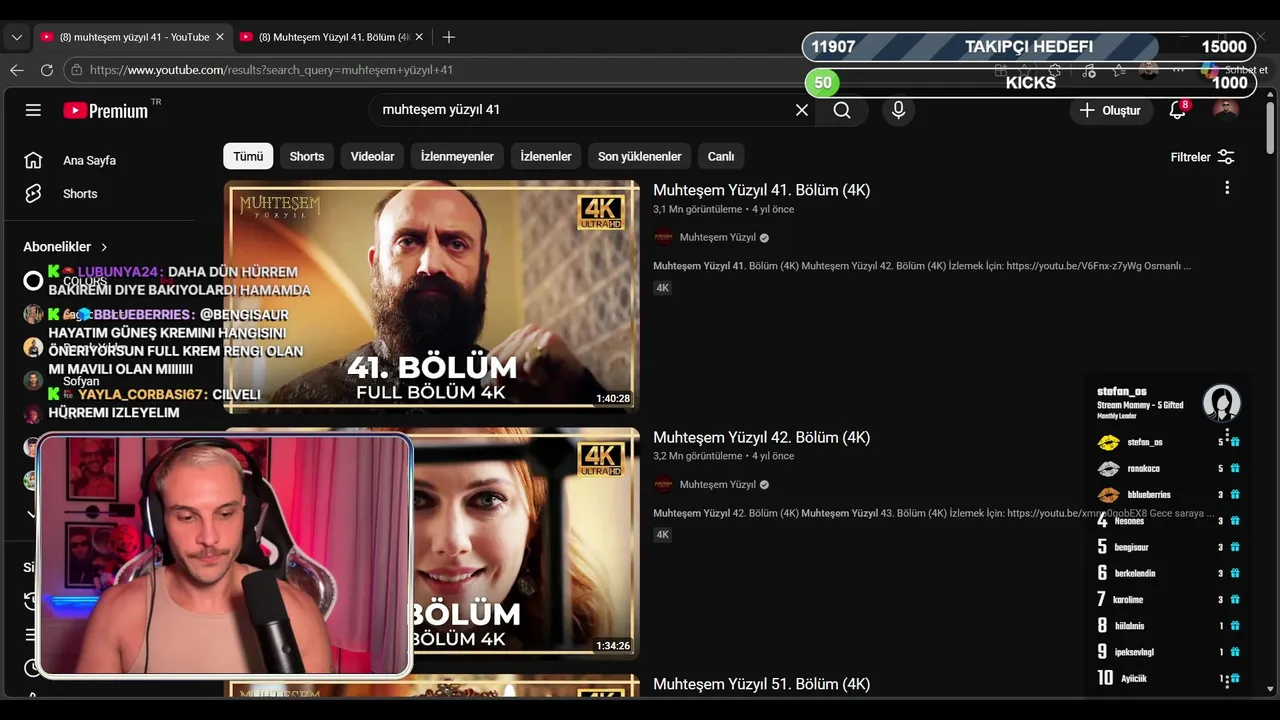Select the Videolar filter chip
Image resolution: width=1280 pixels, height=720 pixels.
tap(372, 157)
